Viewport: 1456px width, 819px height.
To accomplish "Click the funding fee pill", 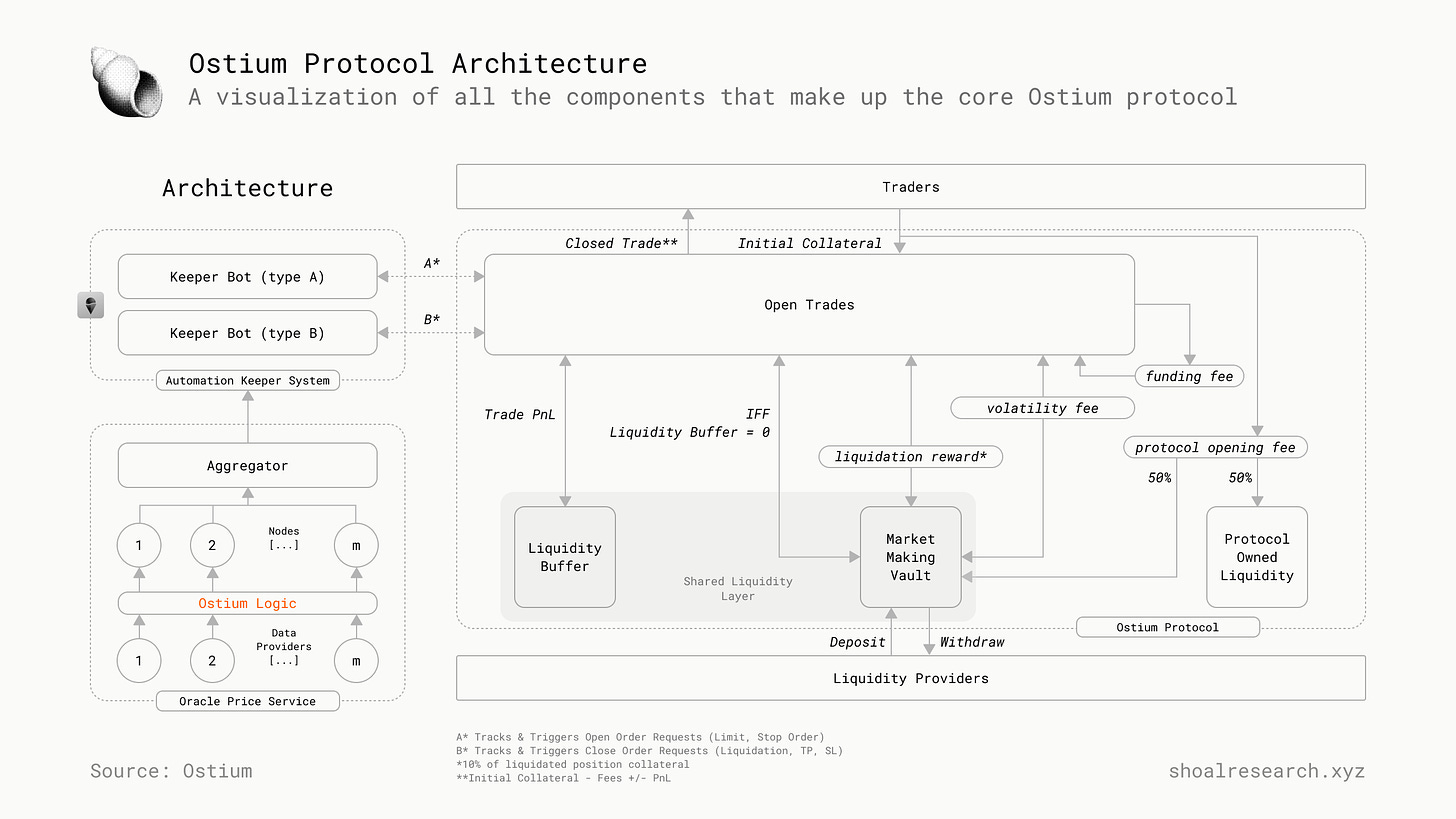I will 1189,376.
